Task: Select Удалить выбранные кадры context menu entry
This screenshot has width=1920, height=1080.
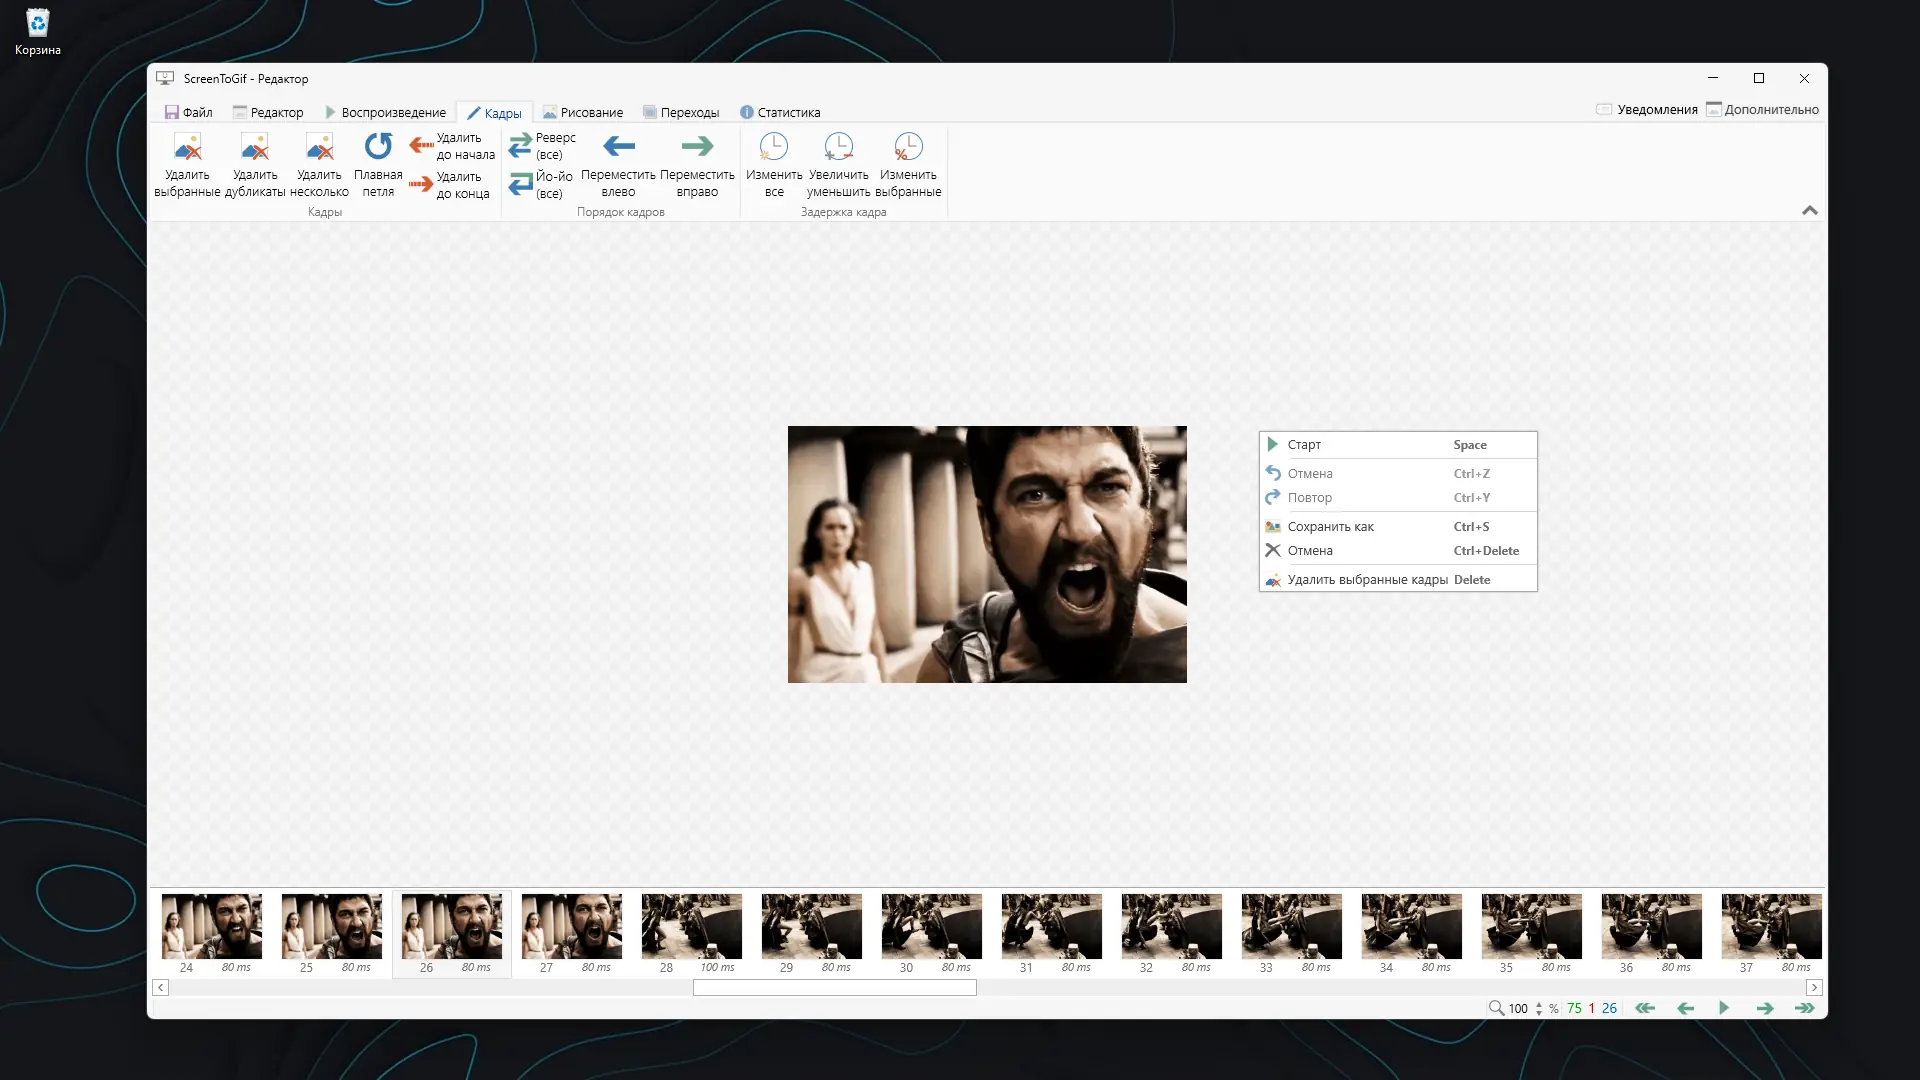Action: 1367,580
